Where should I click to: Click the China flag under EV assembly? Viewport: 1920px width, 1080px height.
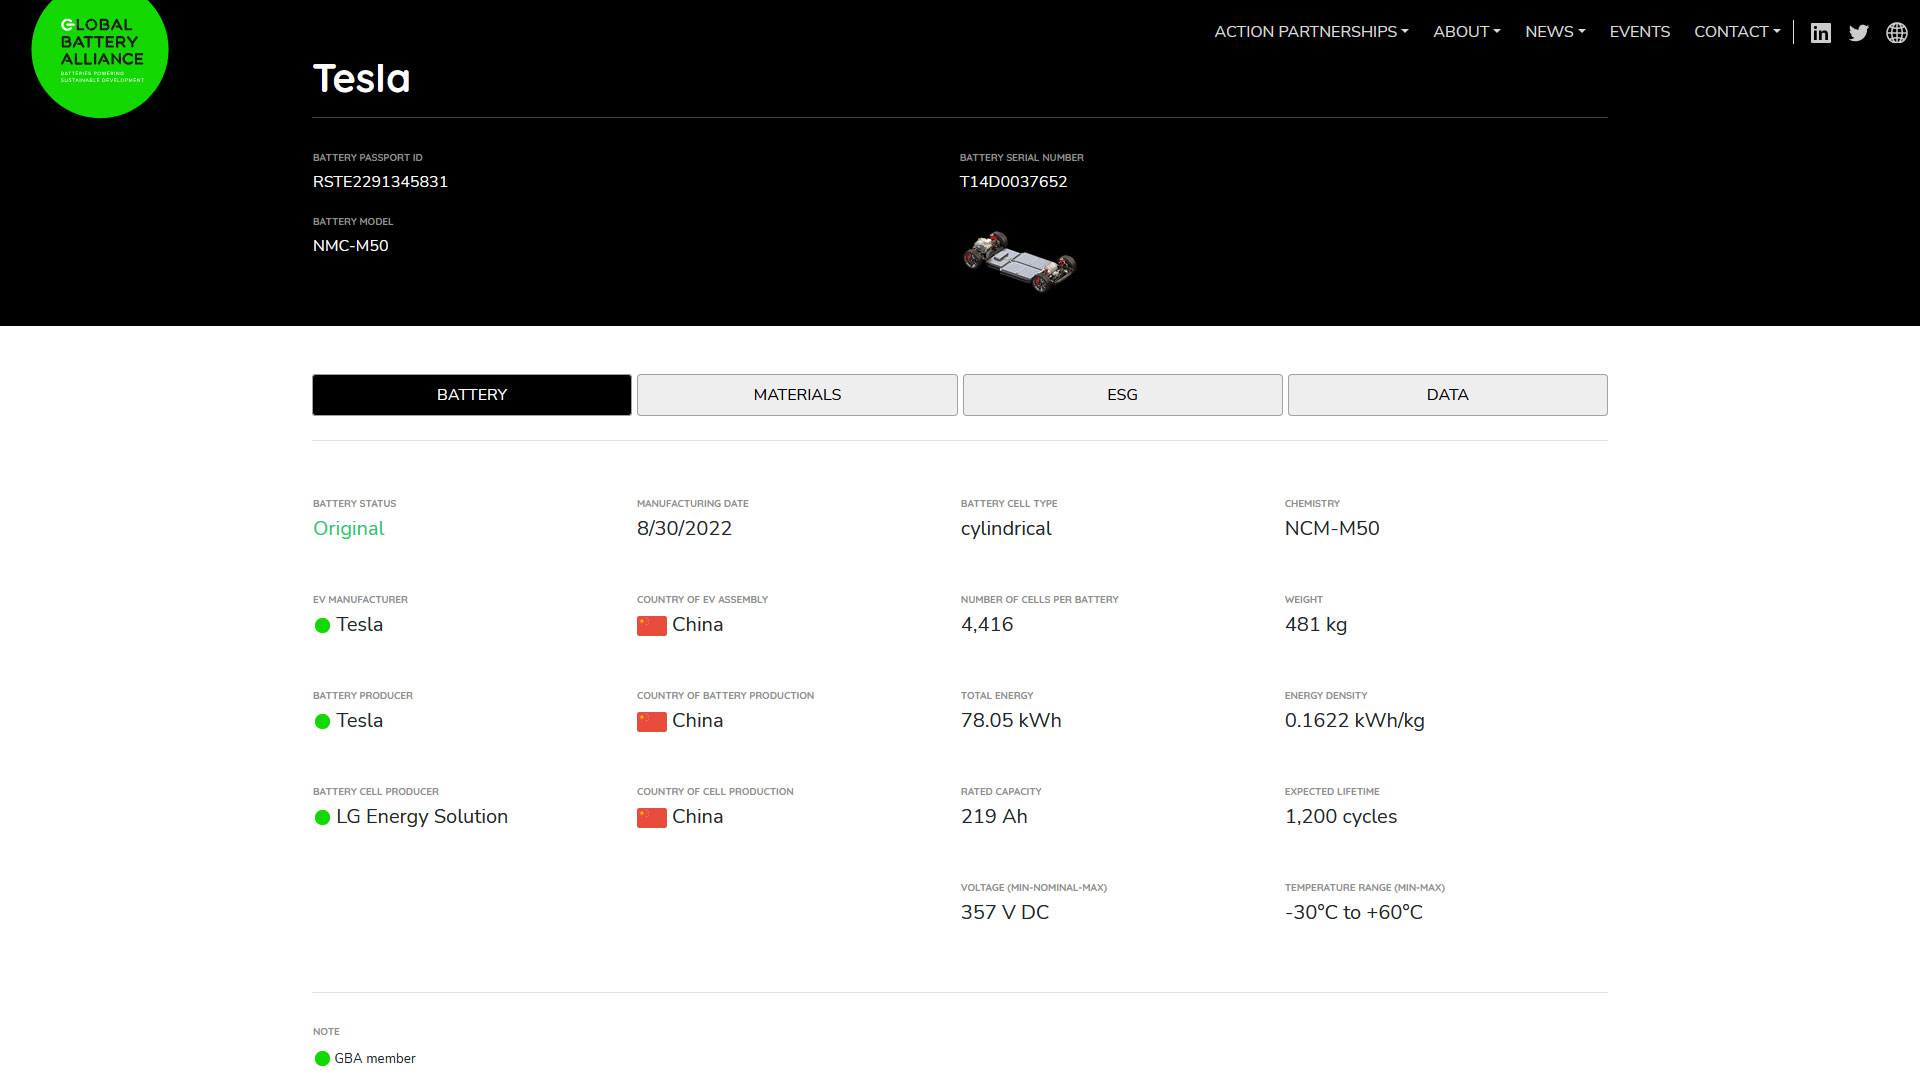point(652,626)
